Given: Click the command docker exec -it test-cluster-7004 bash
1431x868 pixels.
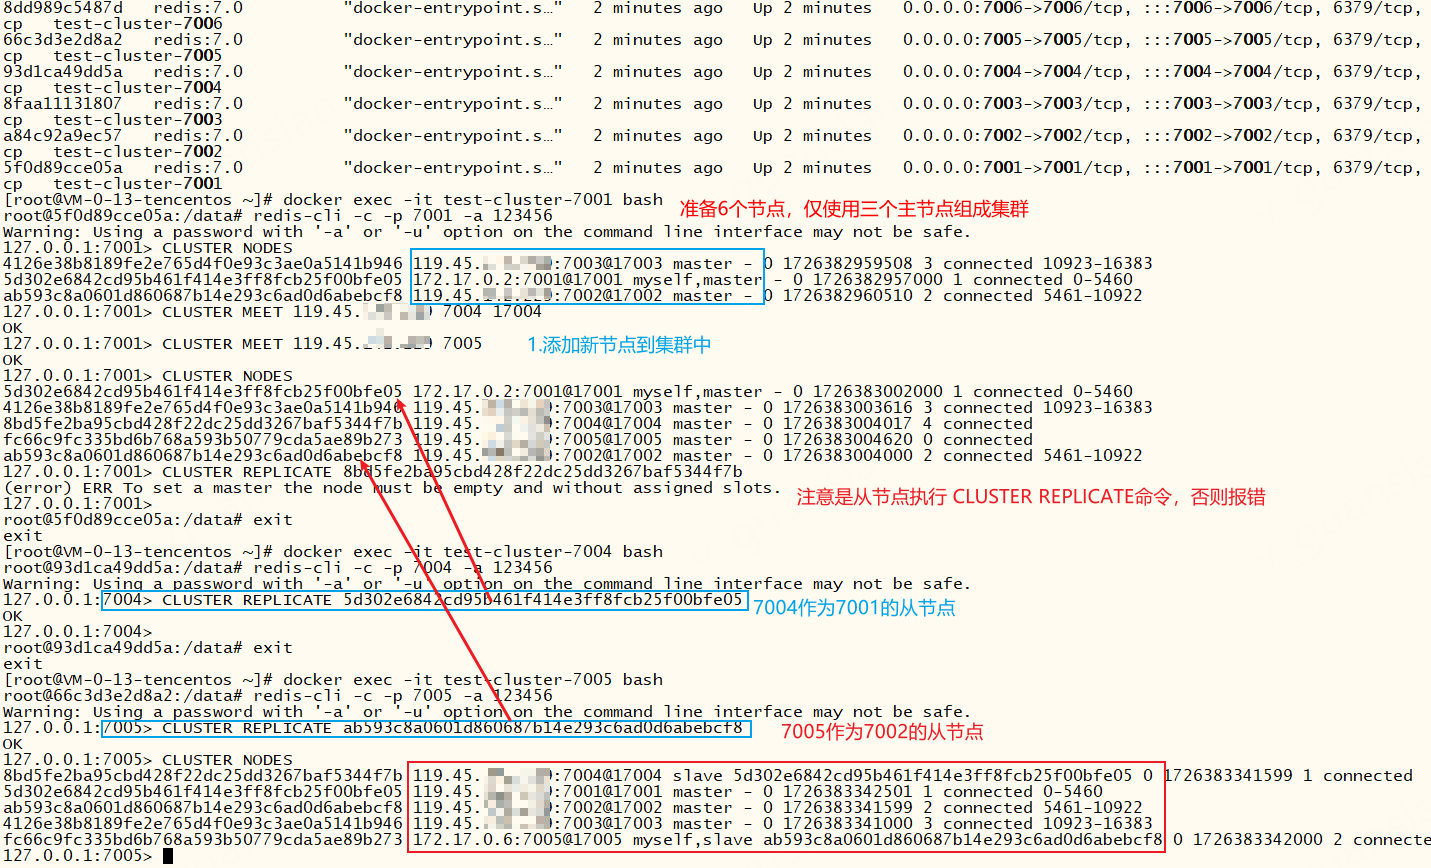Looking at the screenshot, I should coord(473,552).
